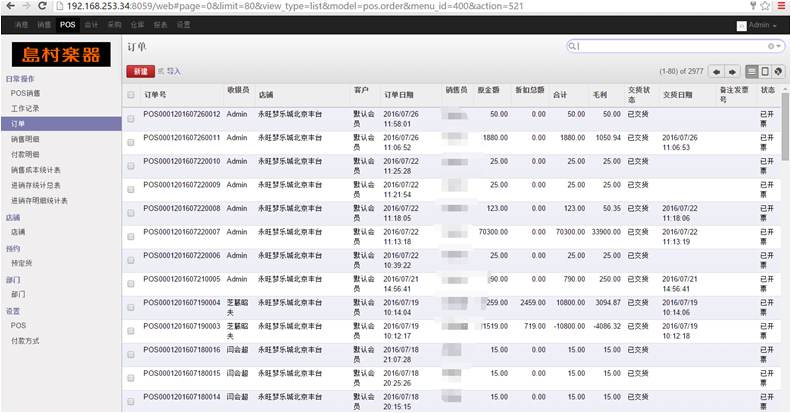The width and height of the screenshot is (791, 413).
Task: Open 付款明细 in the sidebar
Action: click(25, 154)
